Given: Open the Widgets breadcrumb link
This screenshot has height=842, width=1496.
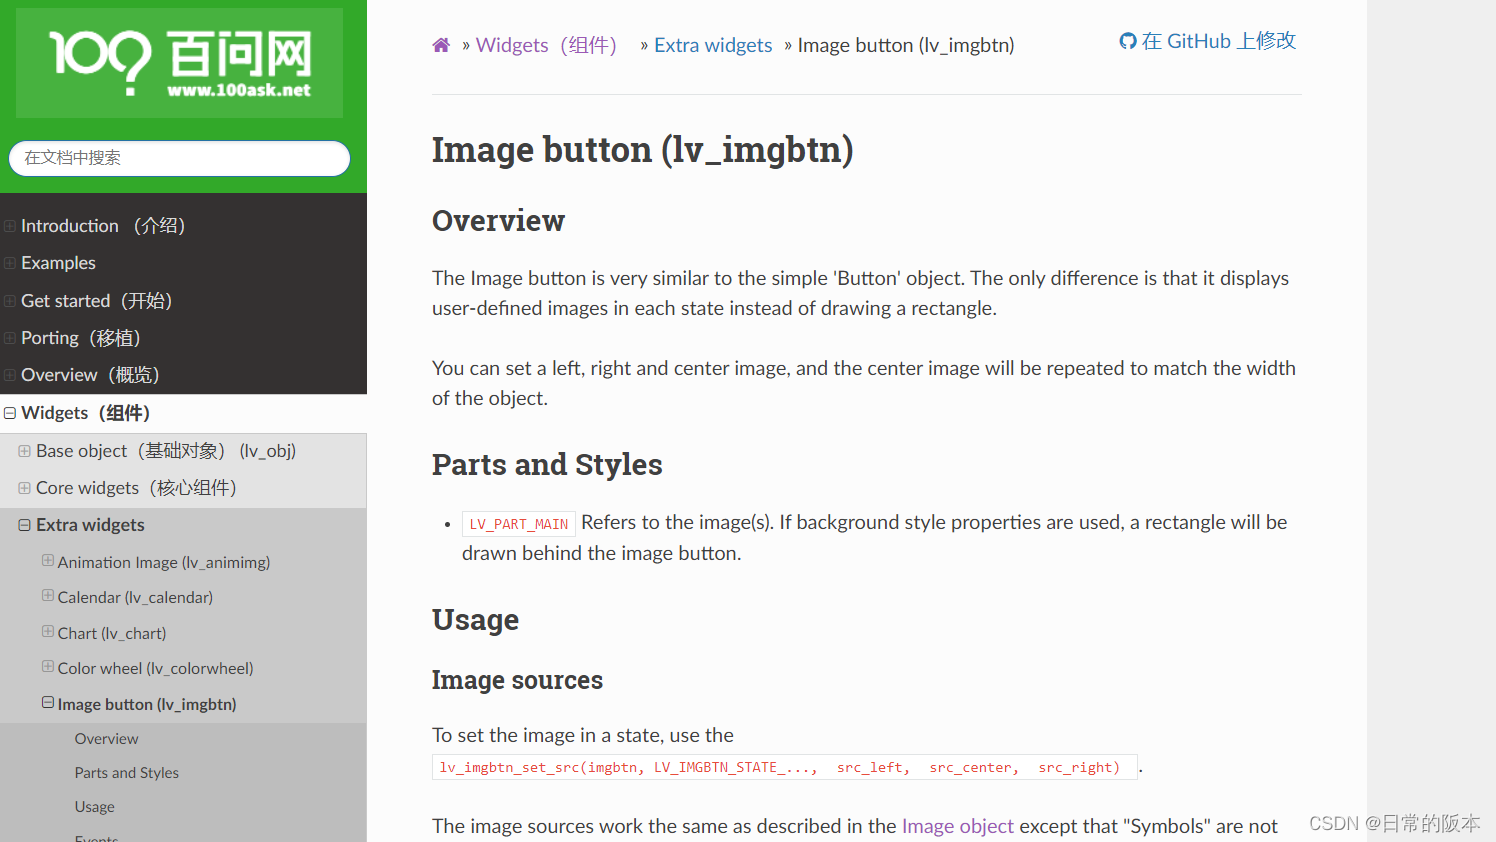Looking at the screenshot, I should 547,45.
